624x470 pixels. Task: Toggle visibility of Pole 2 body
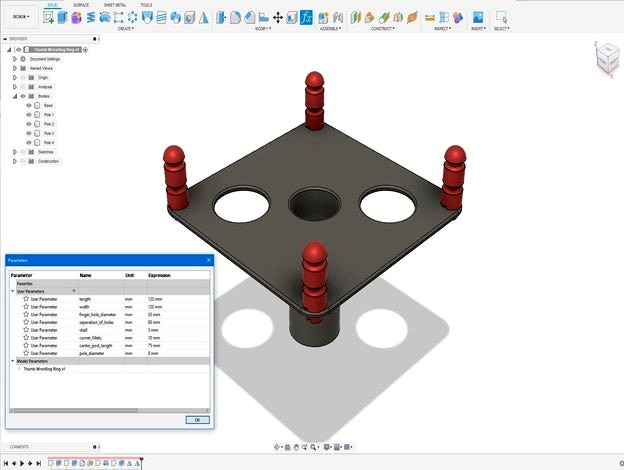coord(29,124)
